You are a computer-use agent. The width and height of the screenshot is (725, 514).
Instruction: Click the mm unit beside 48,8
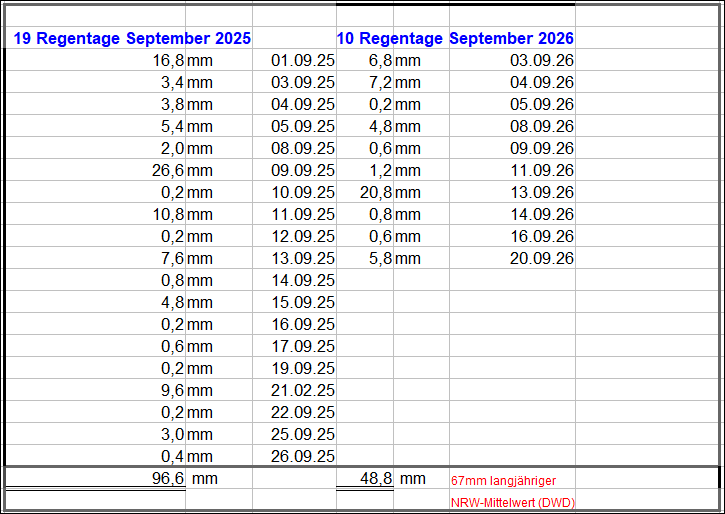[412, 478]
